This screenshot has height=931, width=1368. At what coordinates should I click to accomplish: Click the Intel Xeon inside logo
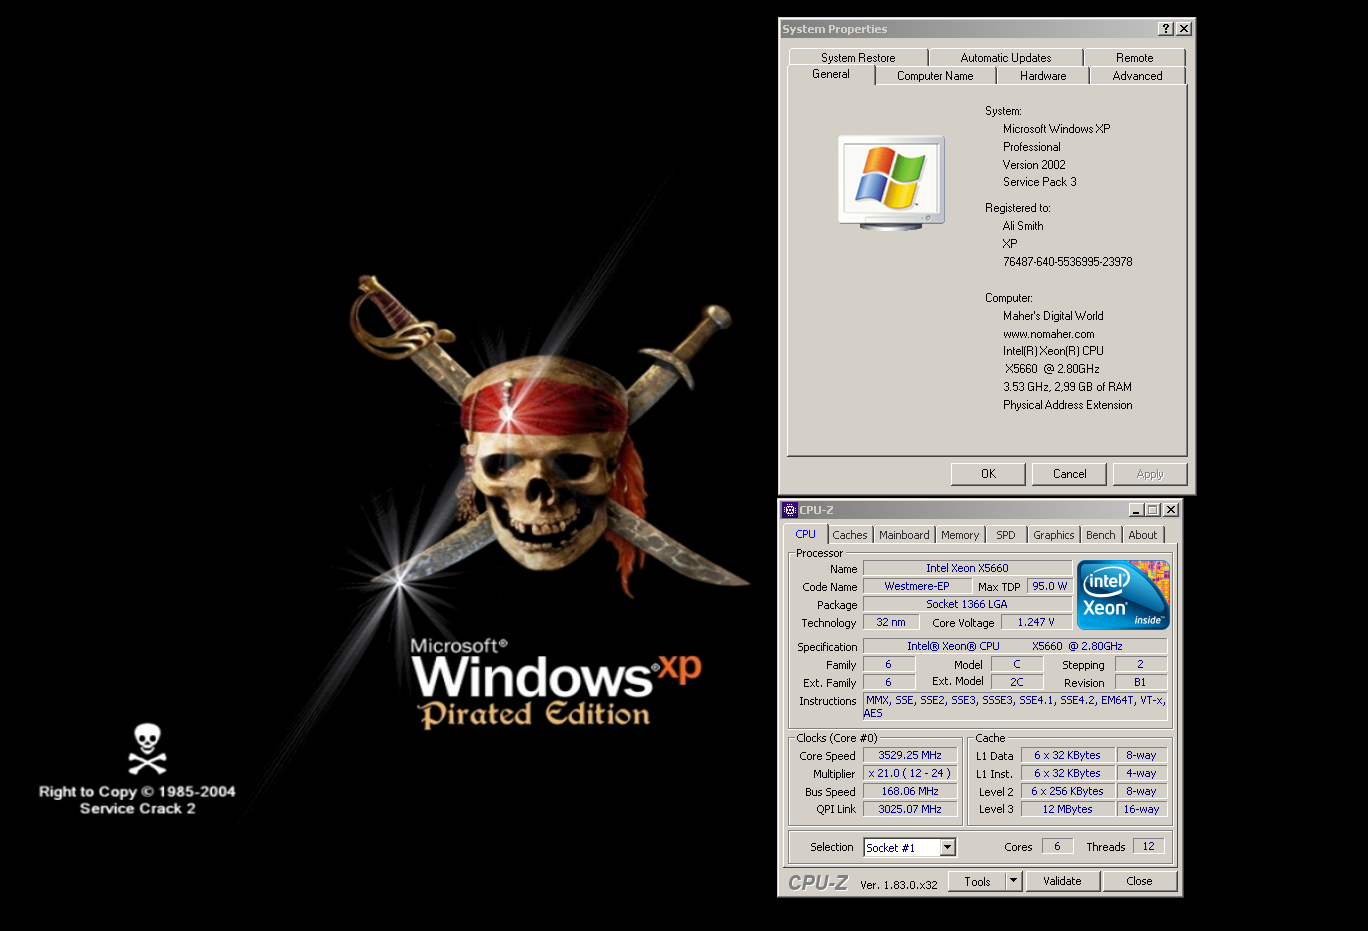point(1123,594)
